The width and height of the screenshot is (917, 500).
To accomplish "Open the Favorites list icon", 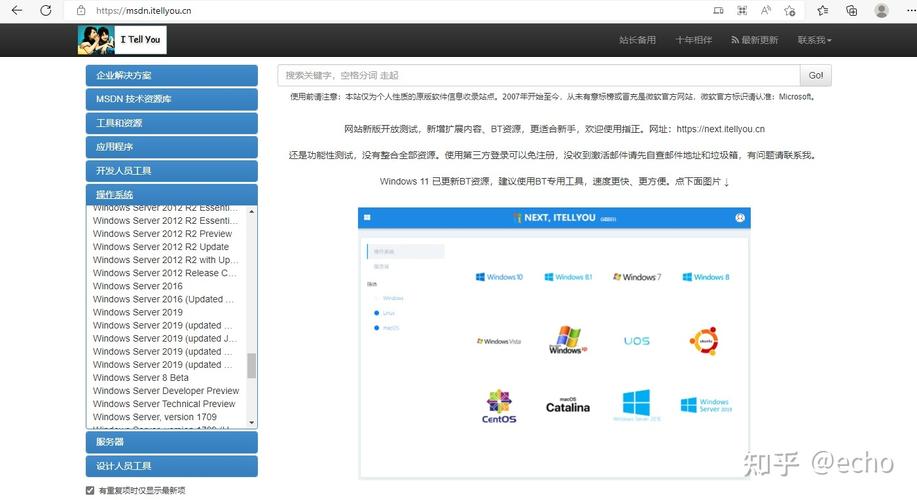I will click(x=823, y=11).
